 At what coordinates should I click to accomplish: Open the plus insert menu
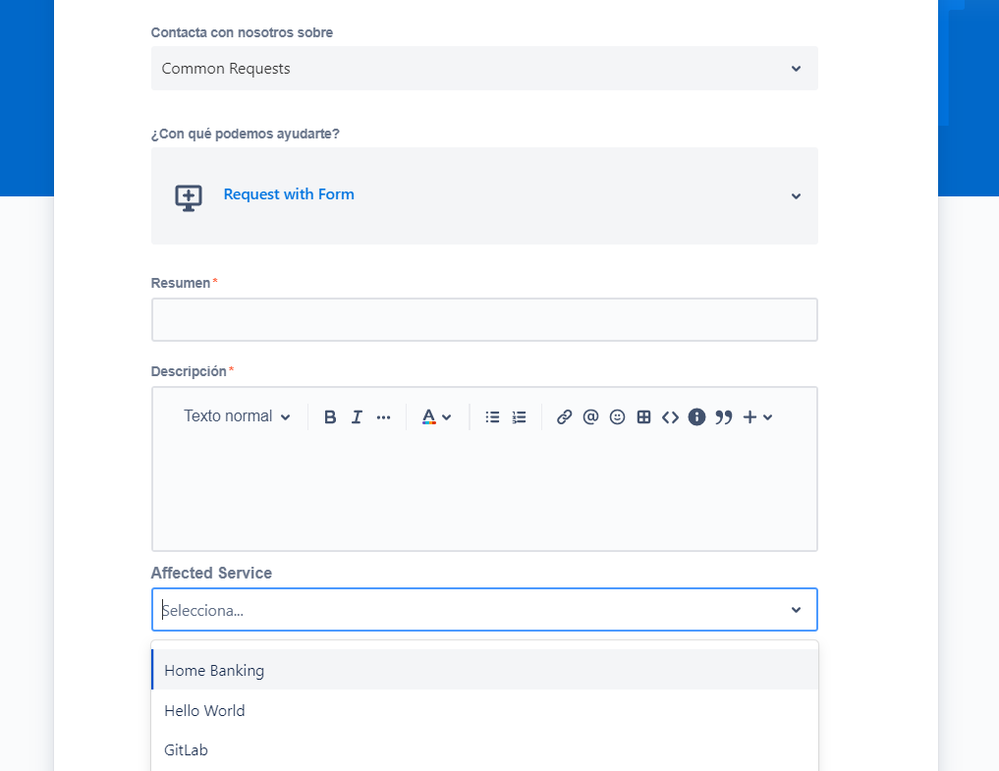(758, 417)
